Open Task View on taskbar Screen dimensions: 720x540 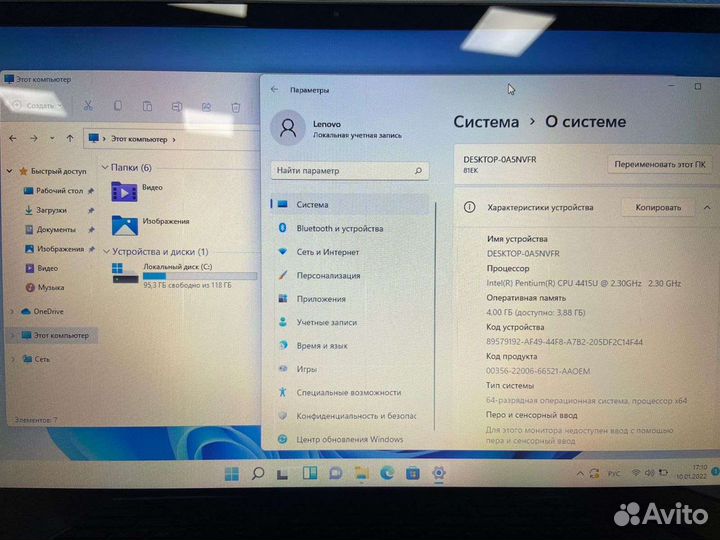coord(282,474)
